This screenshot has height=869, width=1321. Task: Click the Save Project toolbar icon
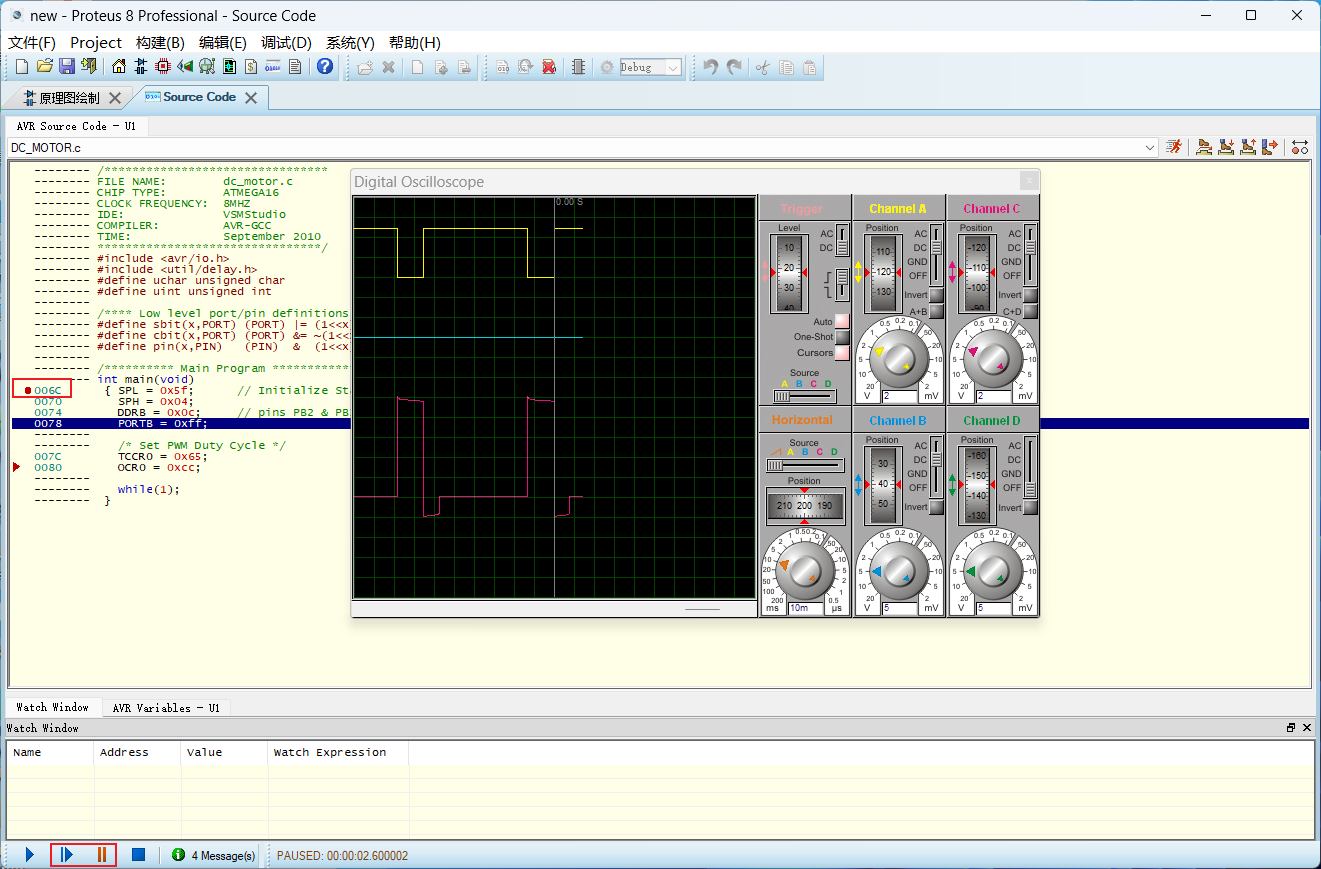click(x=66, y=66)
